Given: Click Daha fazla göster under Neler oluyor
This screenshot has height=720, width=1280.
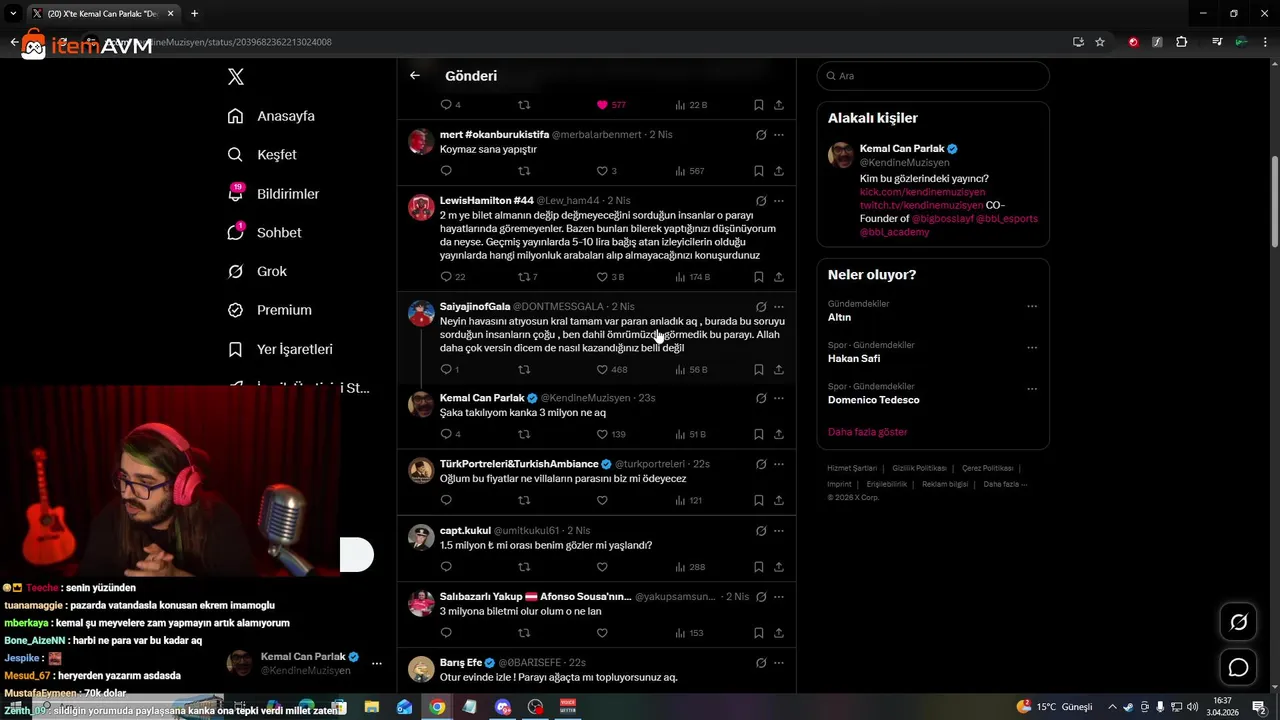Looking at the screenshot, I should click(x=867, y=432).
